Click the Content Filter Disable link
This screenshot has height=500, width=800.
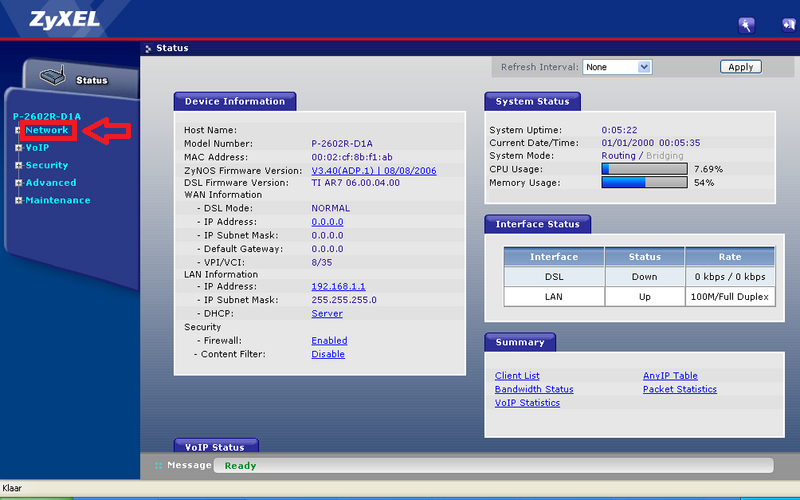tap(328, 354)
